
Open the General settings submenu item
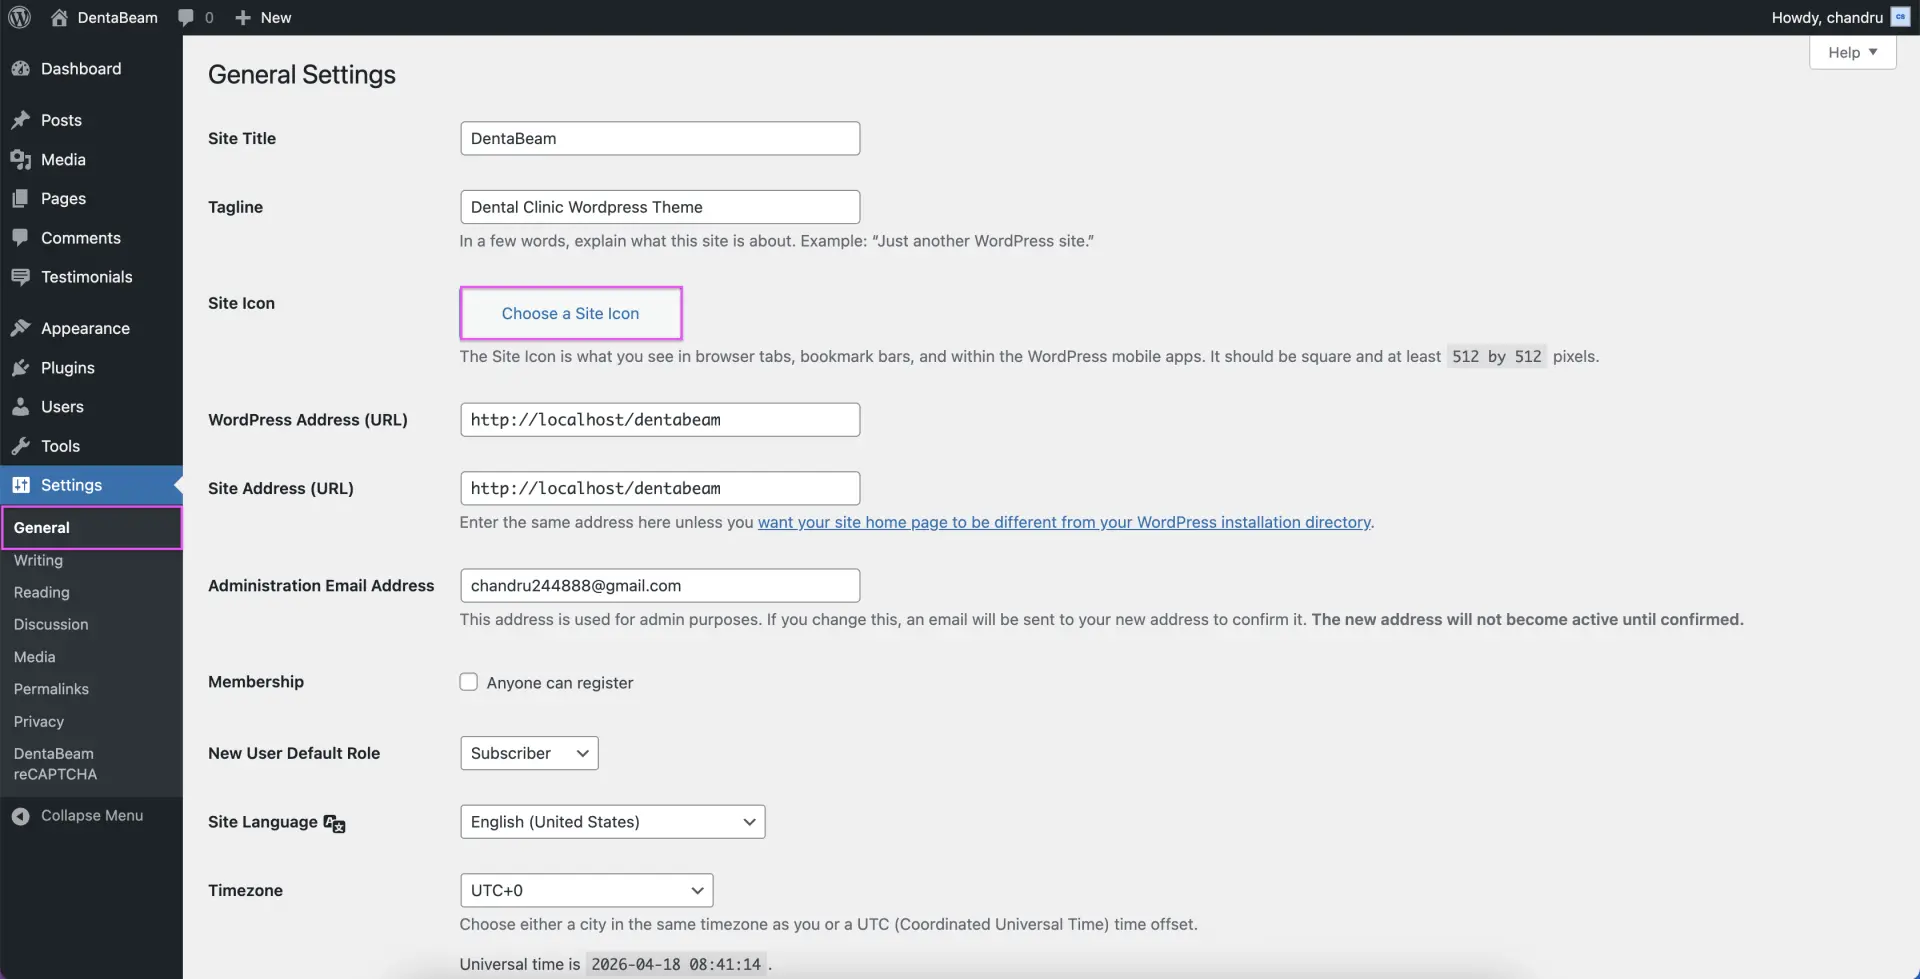click(x=91, y=527)
